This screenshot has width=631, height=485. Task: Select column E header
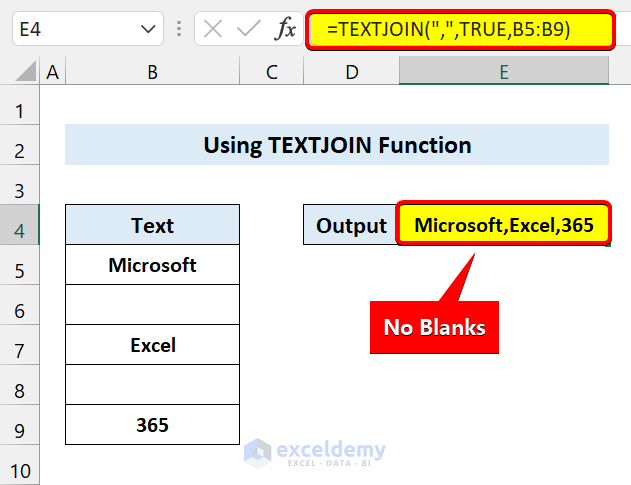tap(504, 72)
